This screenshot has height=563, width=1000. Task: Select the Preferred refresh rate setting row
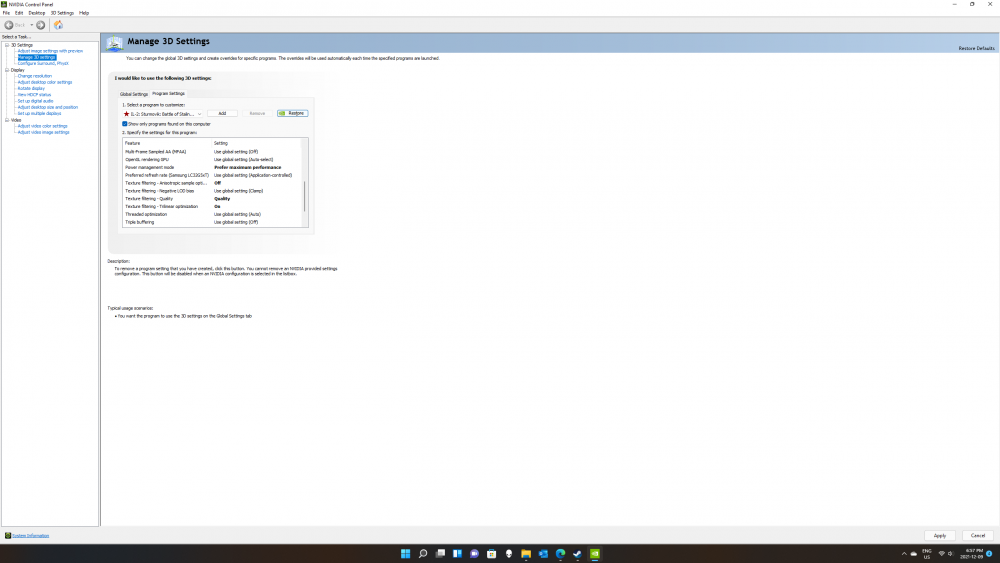211,175
